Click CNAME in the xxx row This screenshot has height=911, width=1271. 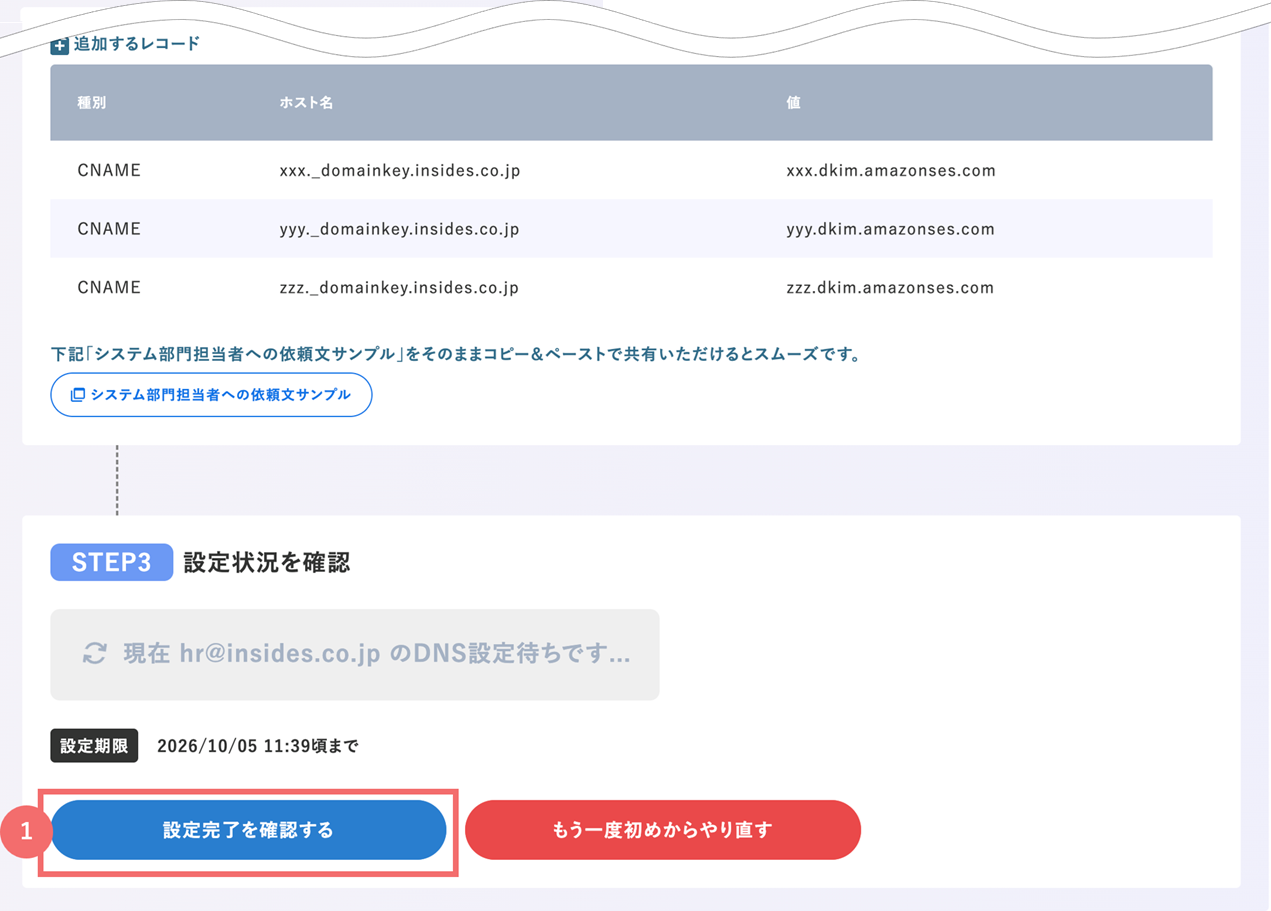click(x=109, y=170)
